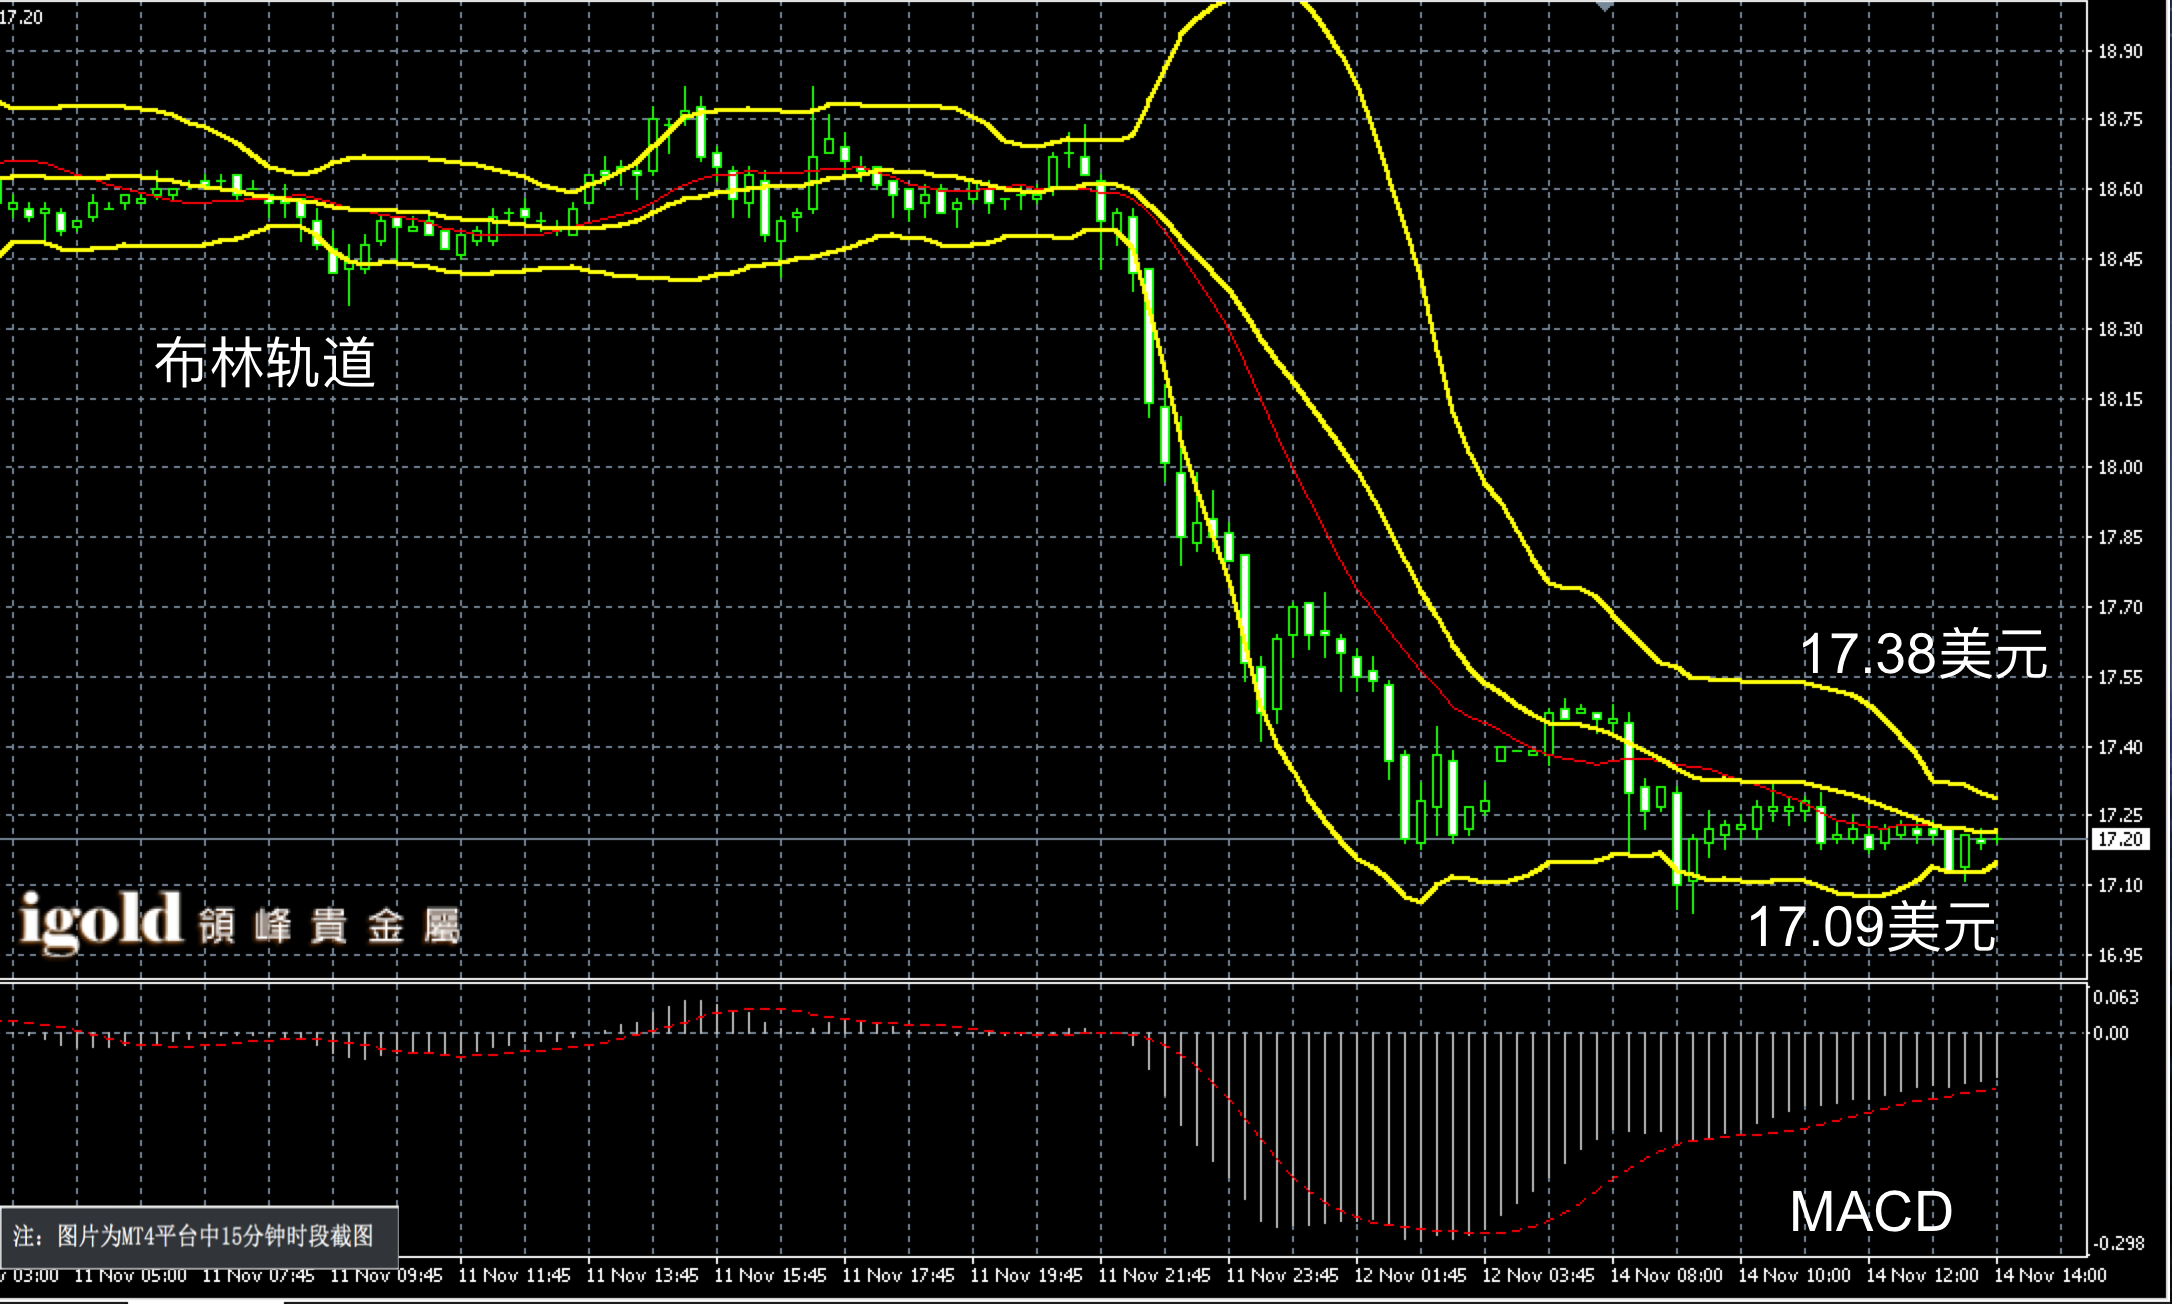Click the MACD 0.063 scale label

click(2115, 997)
